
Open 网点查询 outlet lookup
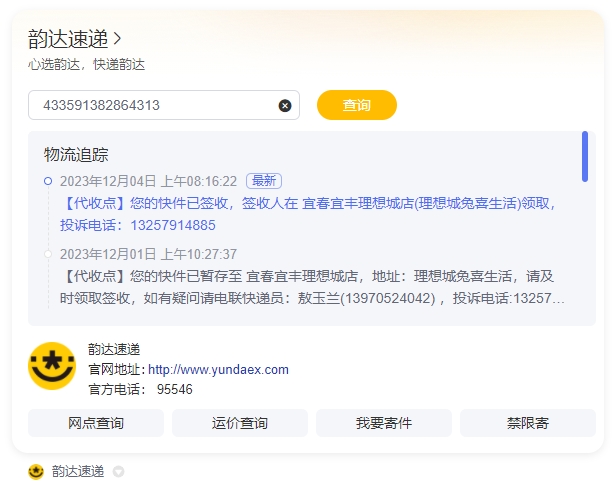(x=96, y=423)
